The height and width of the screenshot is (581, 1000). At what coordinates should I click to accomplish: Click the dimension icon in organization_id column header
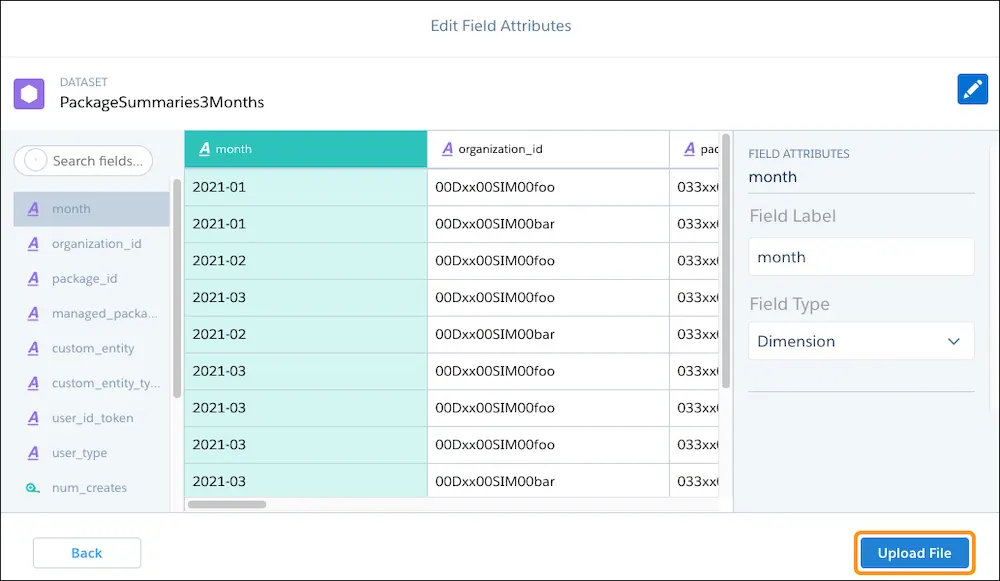pyautogui.click(x=447, y=149)
